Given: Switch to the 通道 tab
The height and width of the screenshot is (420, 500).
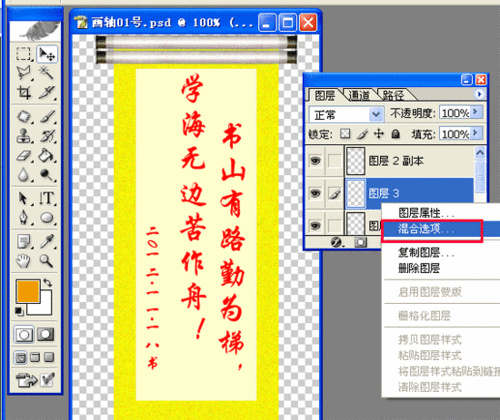Looking at the screenshot, I should pos(359,96).
